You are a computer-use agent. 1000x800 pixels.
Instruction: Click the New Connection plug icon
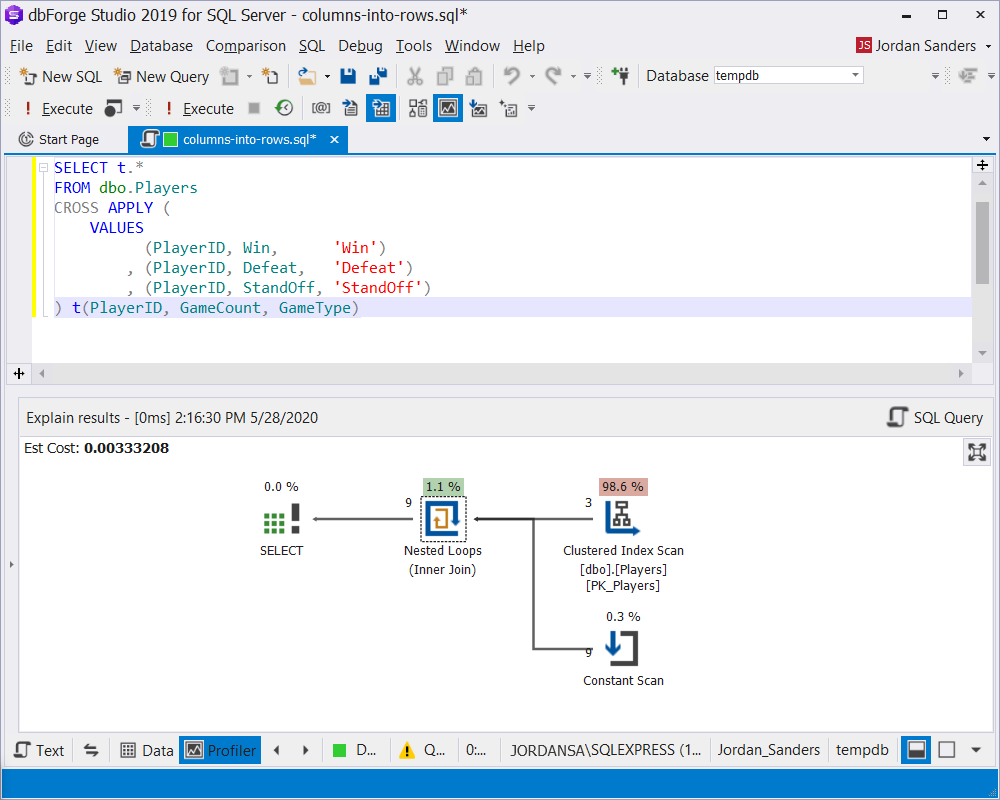pos(620,76)
